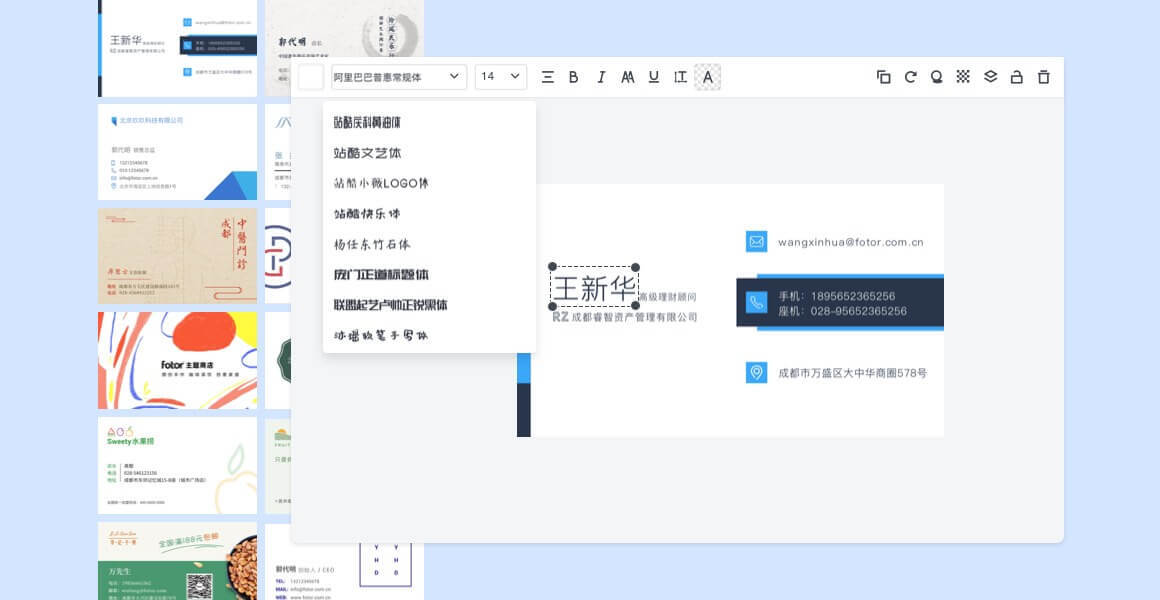The height and width of the screenshot is (600, 1160).
Task: Open the Fotor 主题酒店 template
Action: tap(178, 360)
